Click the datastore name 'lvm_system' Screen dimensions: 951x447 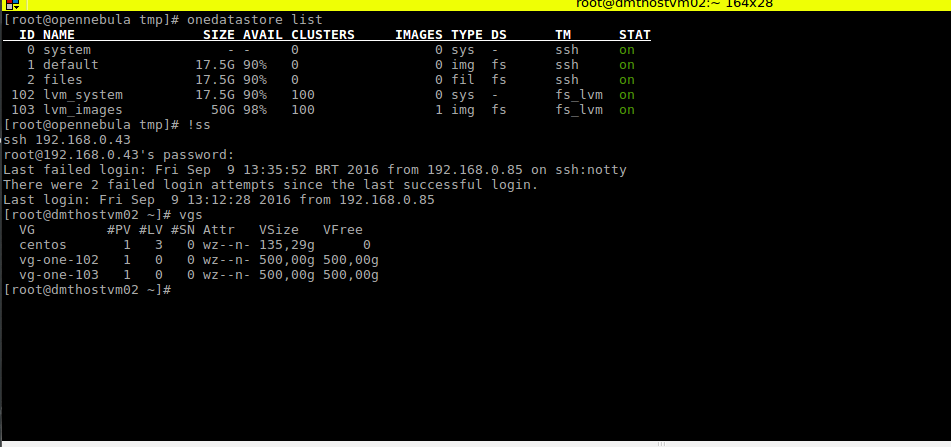click(x=82, y=95)
